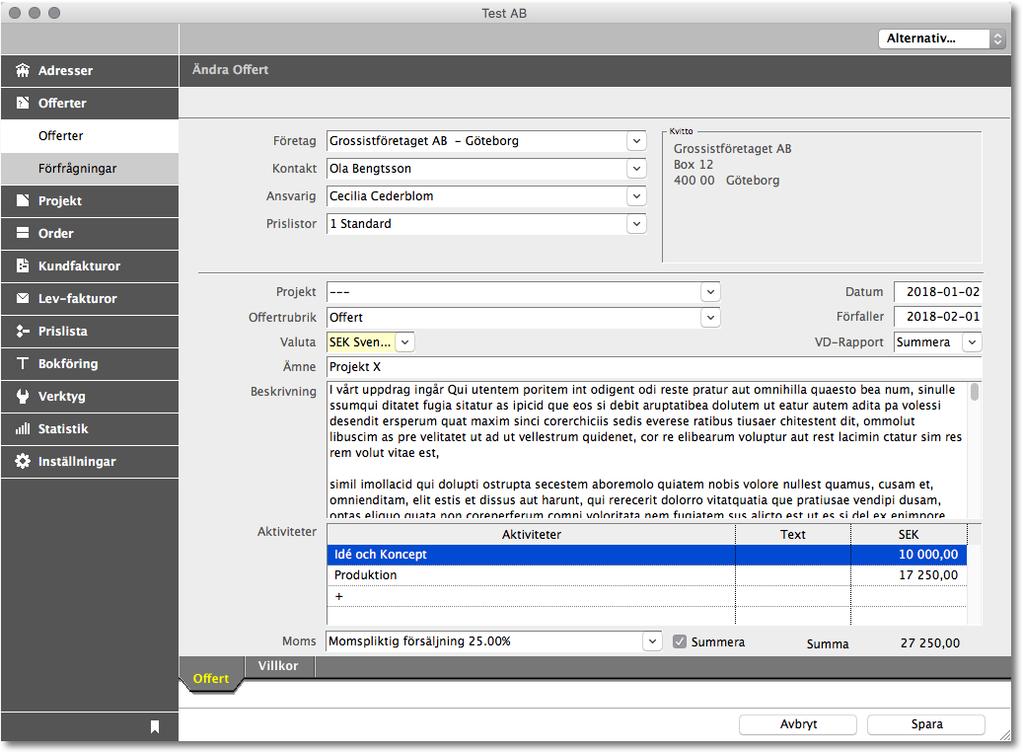1023x752 pixels.
Task: Click the Ämne field containing Projekt X
Action: tap(654, 367)
